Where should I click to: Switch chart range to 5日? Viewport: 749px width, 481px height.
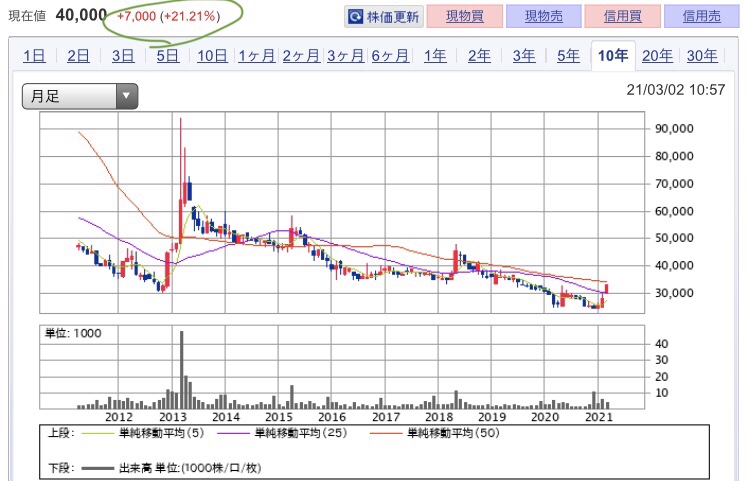click(168, 56)
